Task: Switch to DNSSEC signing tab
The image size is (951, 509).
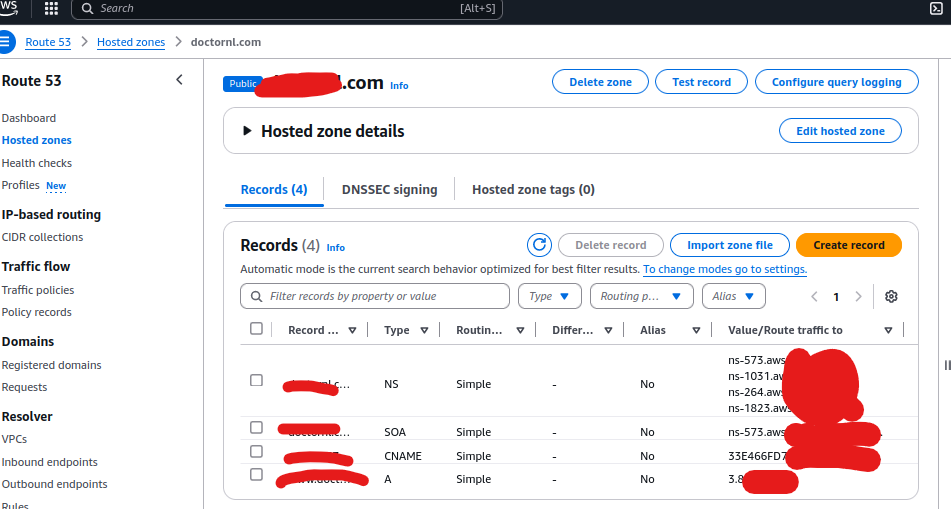Action: [389, 189]
